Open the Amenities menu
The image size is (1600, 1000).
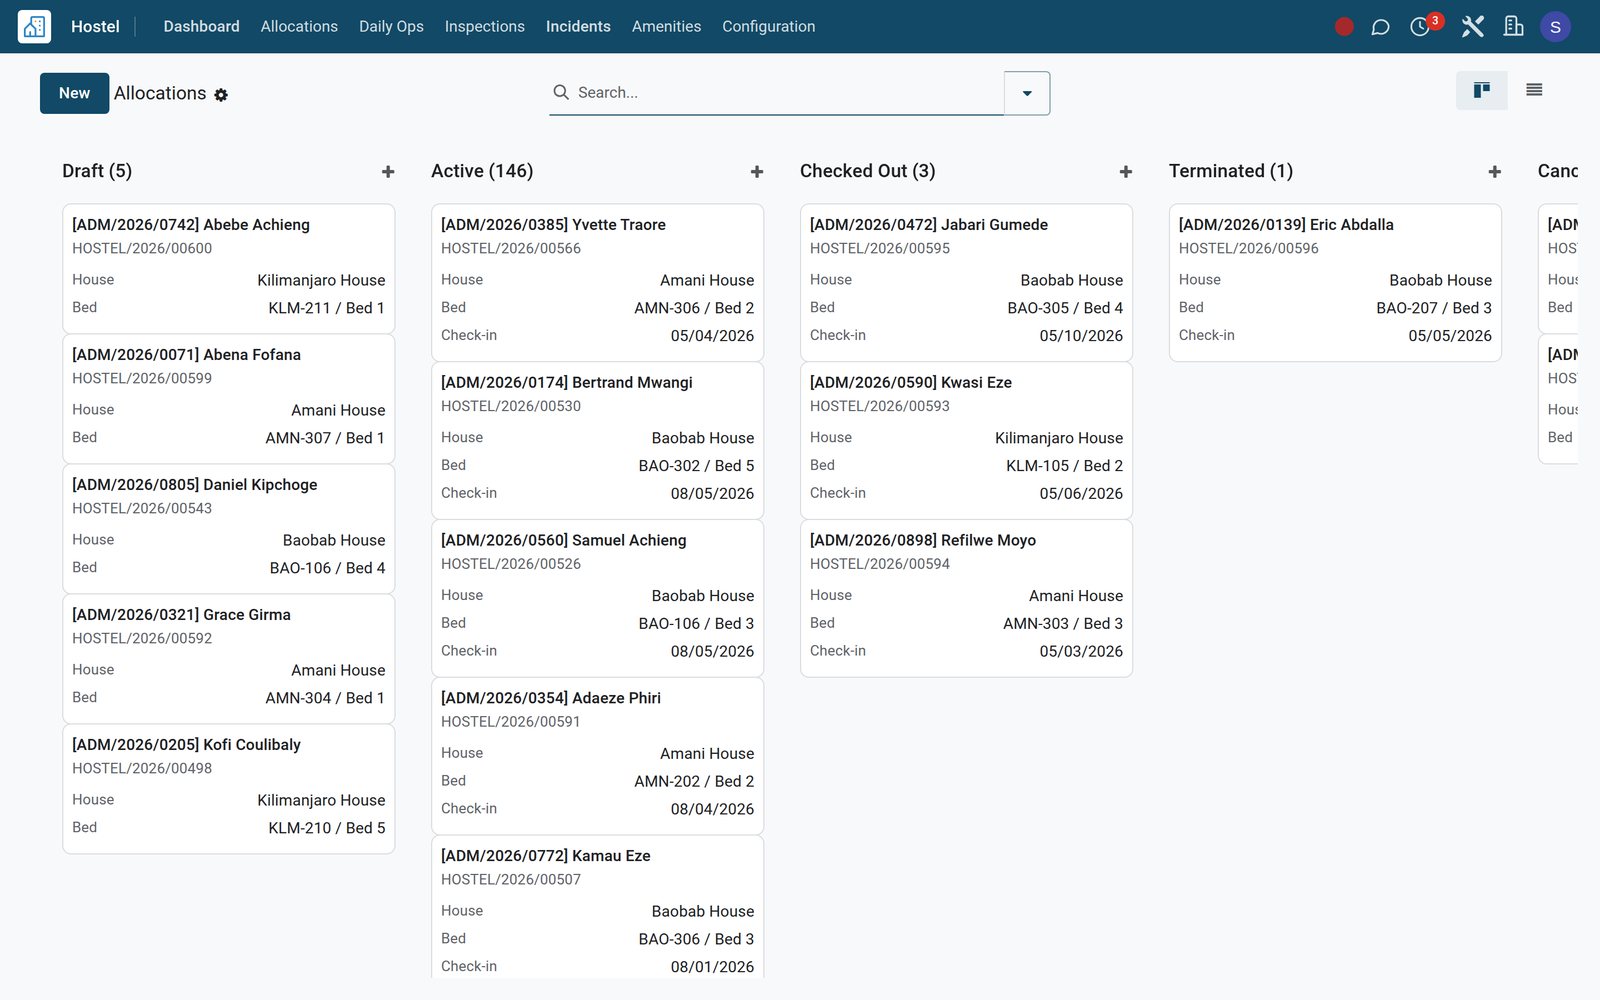666,27
